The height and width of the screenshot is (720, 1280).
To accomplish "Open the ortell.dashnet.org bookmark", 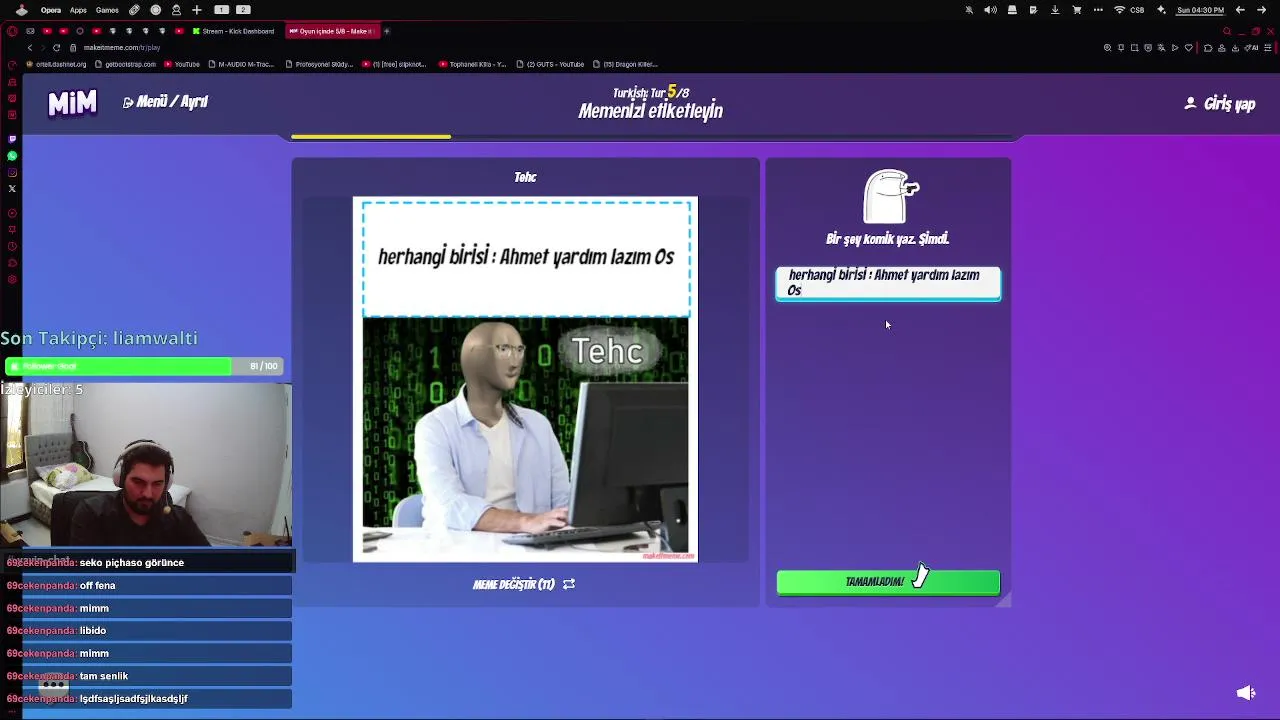I will tap(57, 64).
